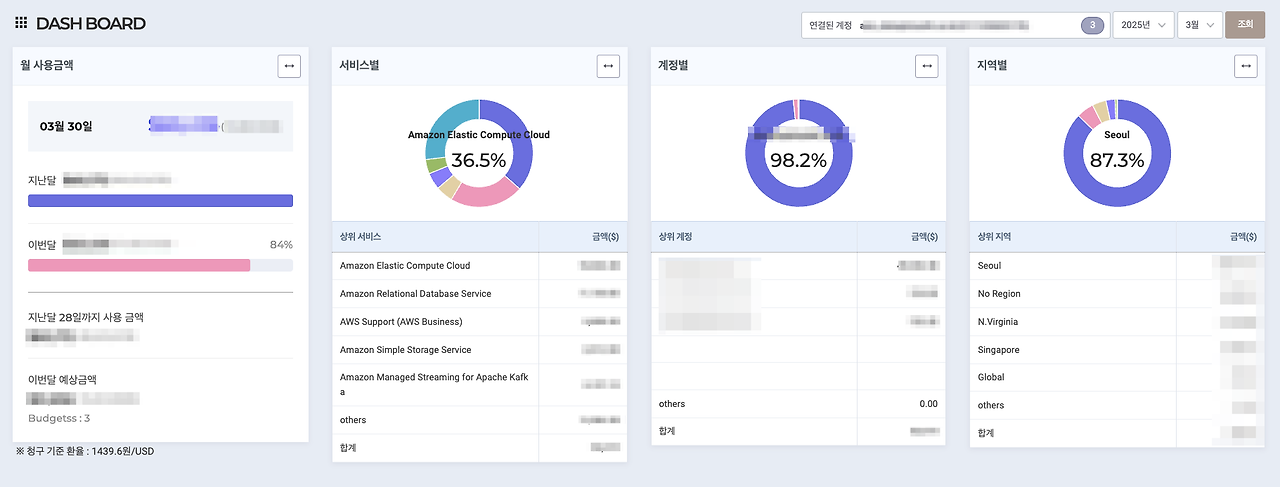This screenshot has width=1280, height=487.
Task: Click the DASH BOARD page title
Action: [91, 23]
